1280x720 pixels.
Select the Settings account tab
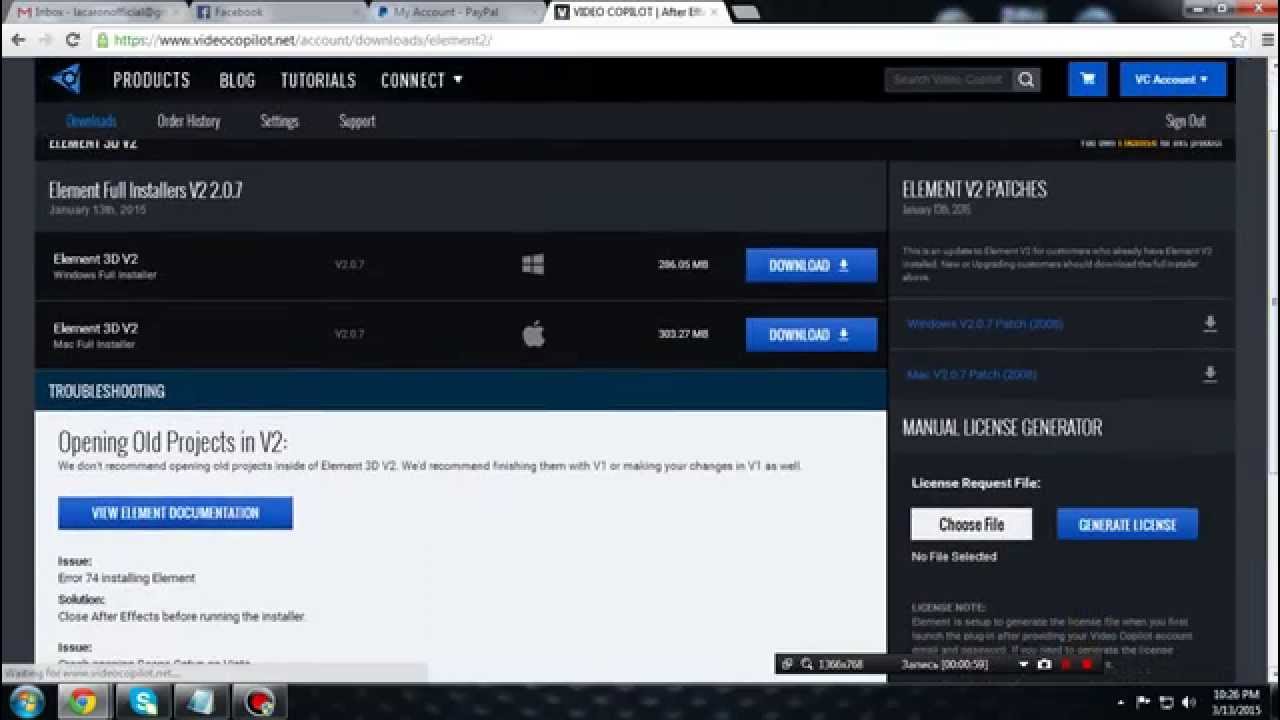pyautogui.click(x=279, y=121)
